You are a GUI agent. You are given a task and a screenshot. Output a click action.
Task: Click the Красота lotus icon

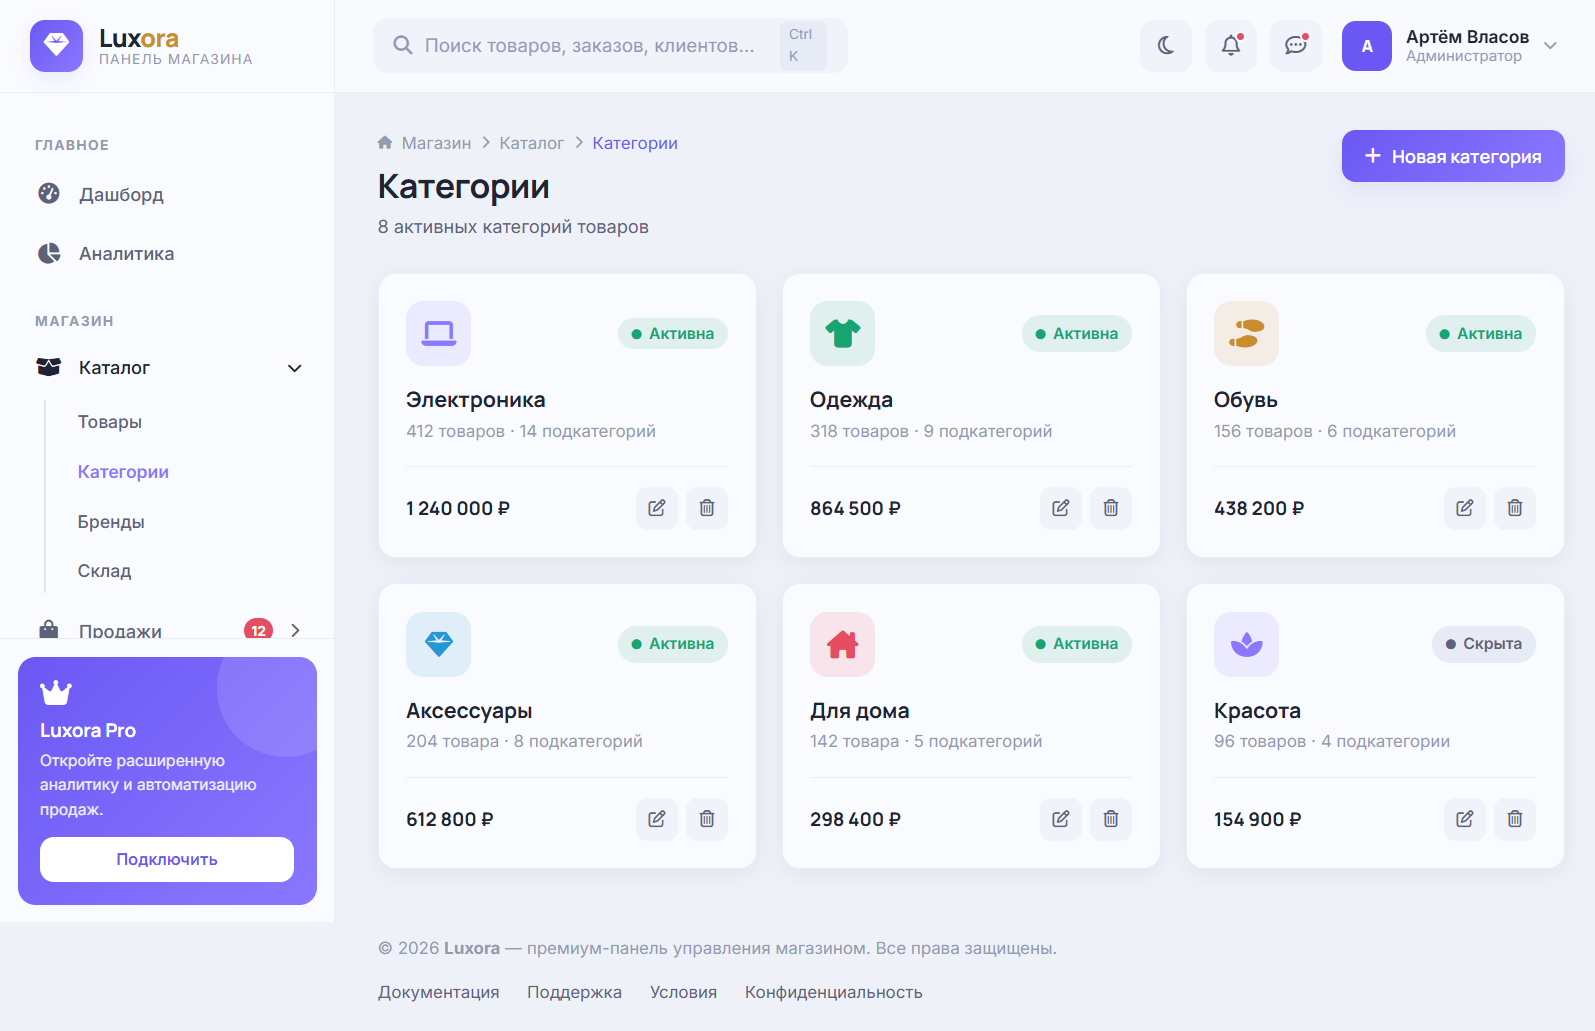(x=1246, y=644)
